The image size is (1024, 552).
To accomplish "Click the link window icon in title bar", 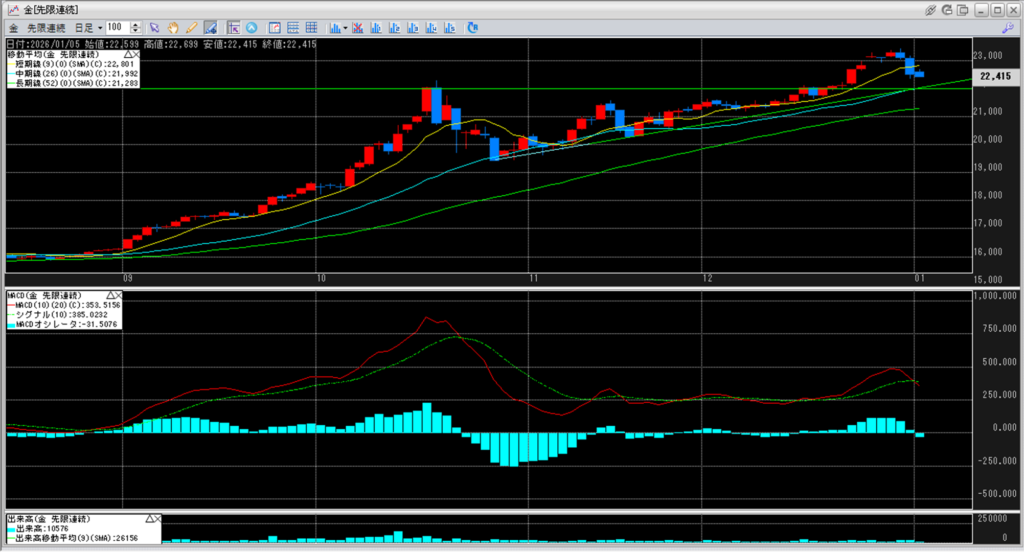I will pyautogui.click(x=930, y=9).
